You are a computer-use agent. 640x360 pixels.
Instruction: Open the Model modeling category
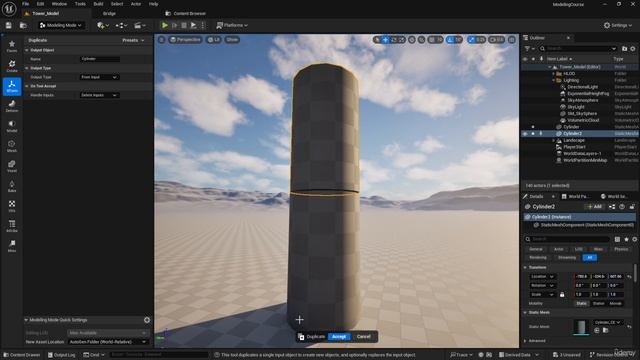tap(12, 126)
